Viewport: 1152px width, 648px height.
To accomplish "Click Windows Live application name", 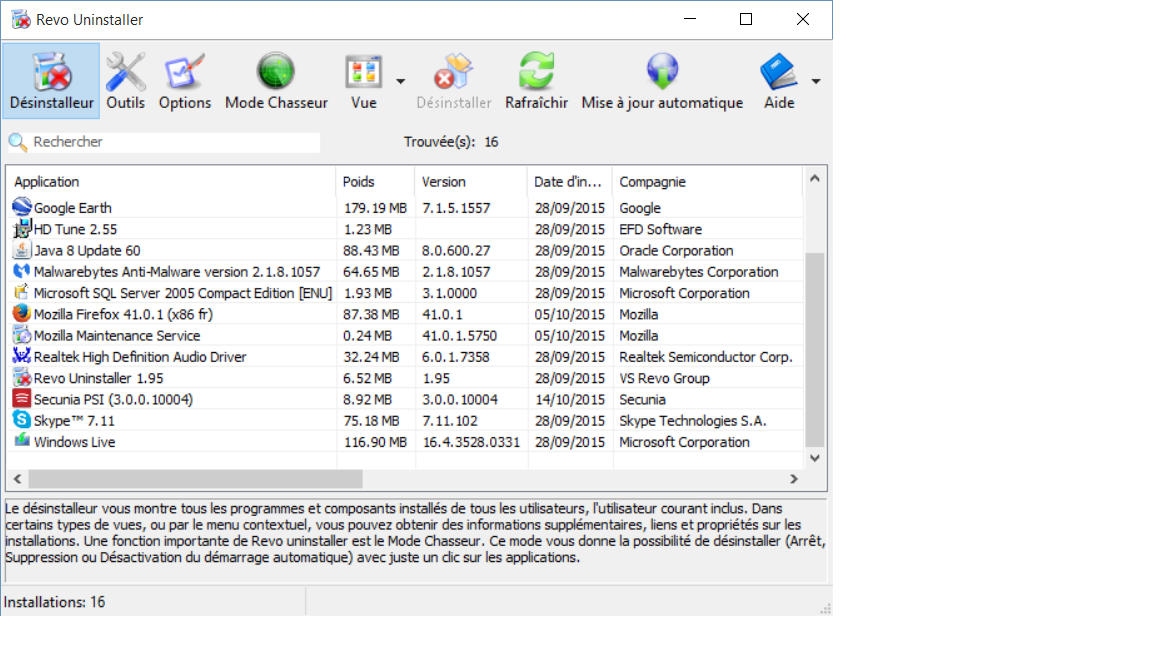I will click(74, 442).
